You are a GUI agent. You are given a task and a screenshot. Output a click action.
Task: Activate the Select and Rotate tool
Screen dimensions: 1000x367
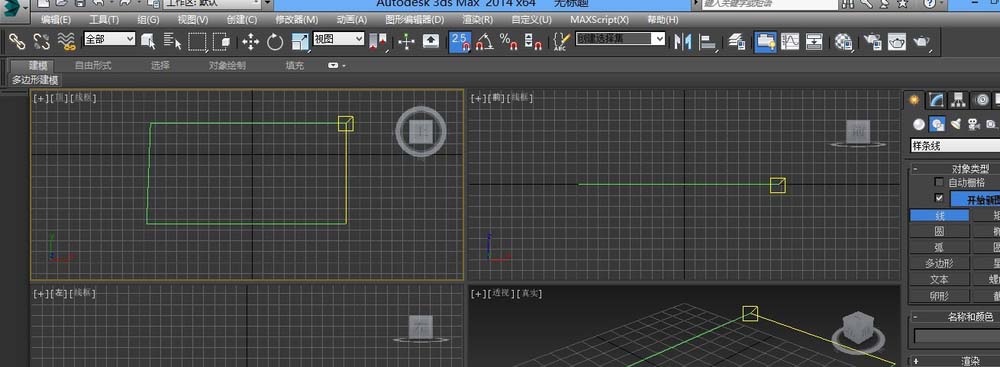coord(275,42)
